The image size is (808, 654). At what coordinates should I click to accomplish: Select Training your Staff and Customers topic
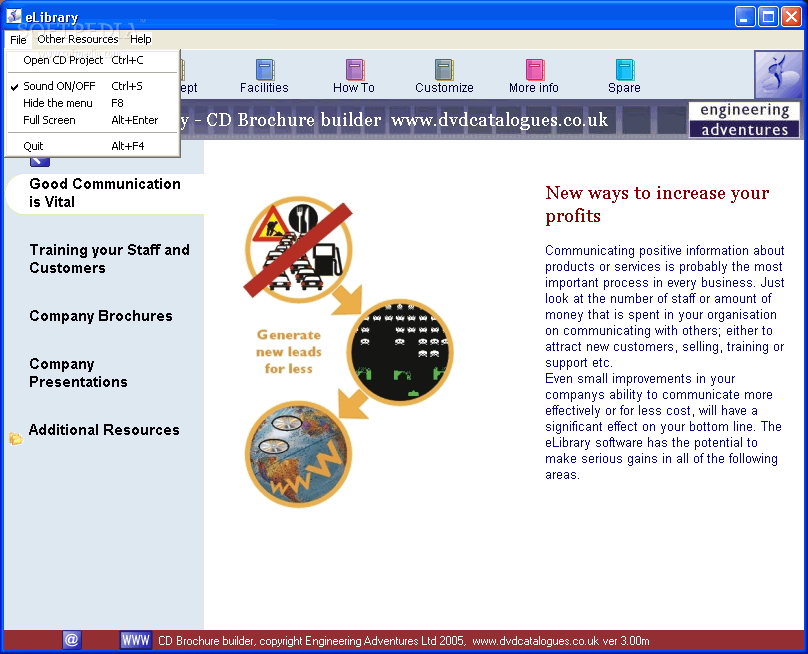coord(109,259)
